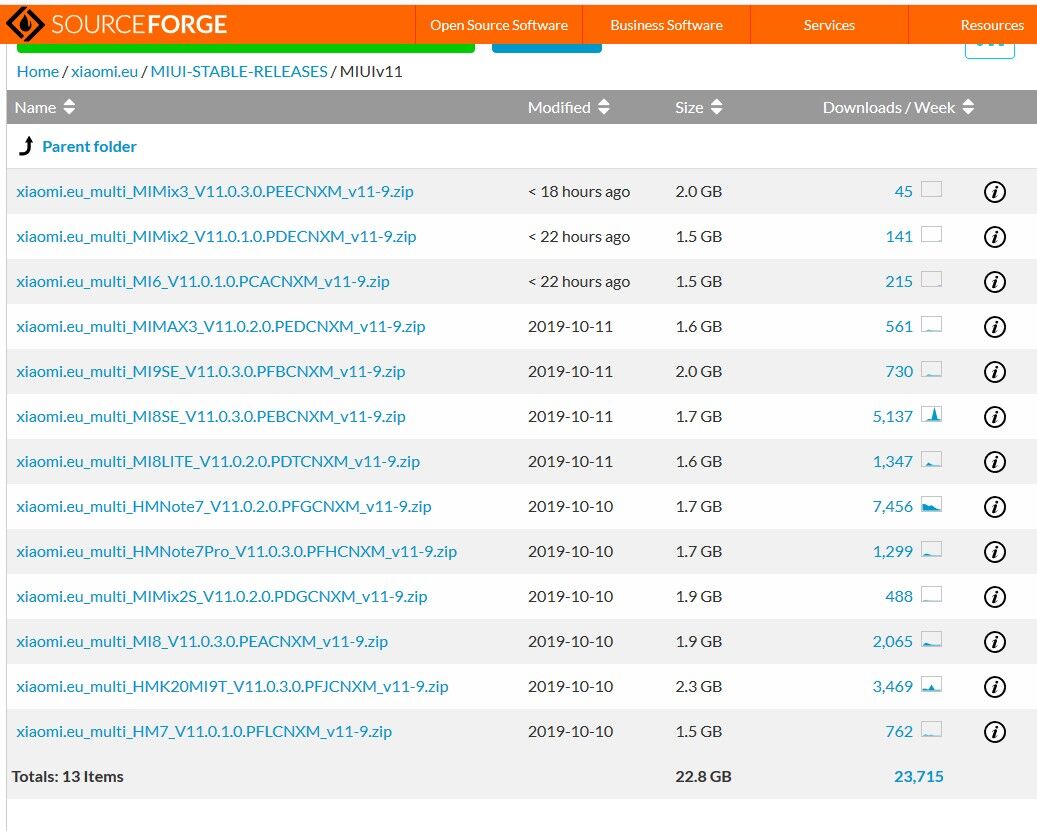Open info icon for MIMAX3 zip row
Image resolution: width=1037 pixels, height=831 pixels.
click(x=995, y=327)
